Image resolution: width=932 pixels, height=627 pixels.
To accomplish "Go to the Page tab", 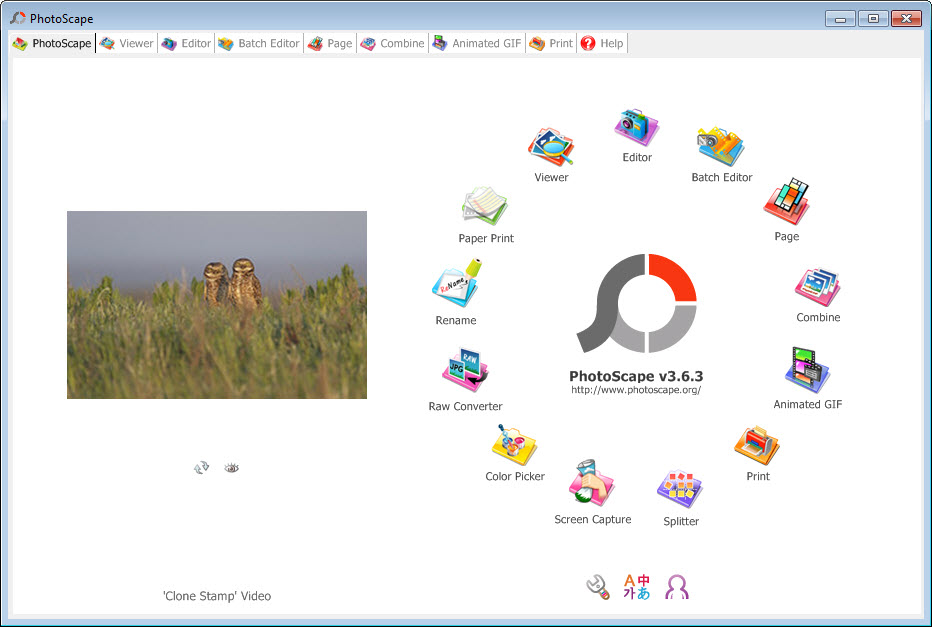I will [330, 43].
